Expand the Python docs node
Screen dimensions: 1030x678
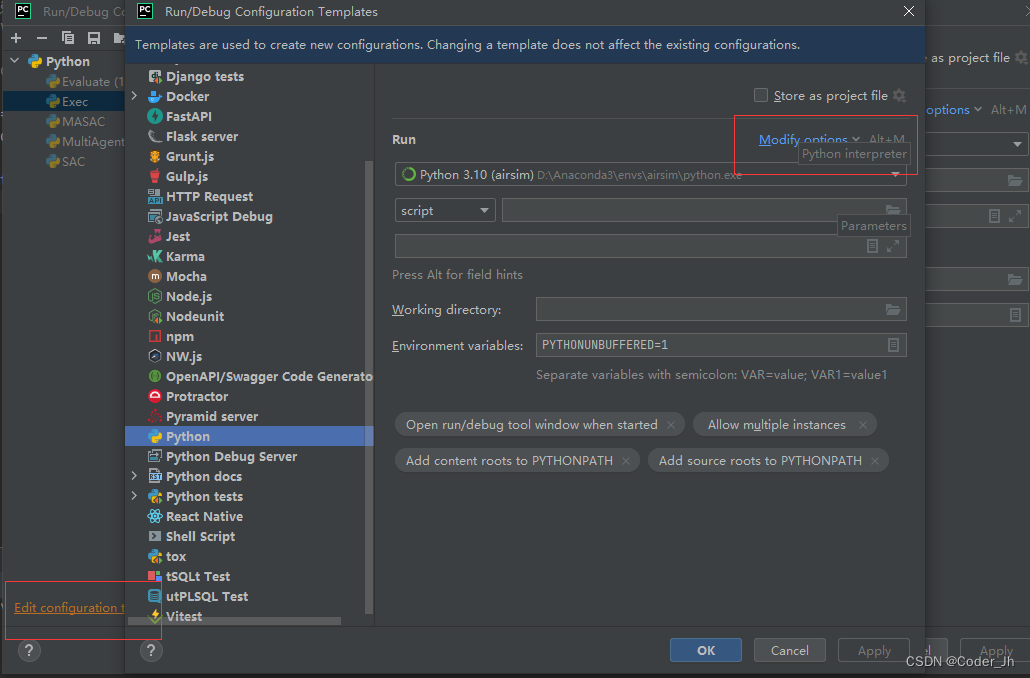click(135, 476)
